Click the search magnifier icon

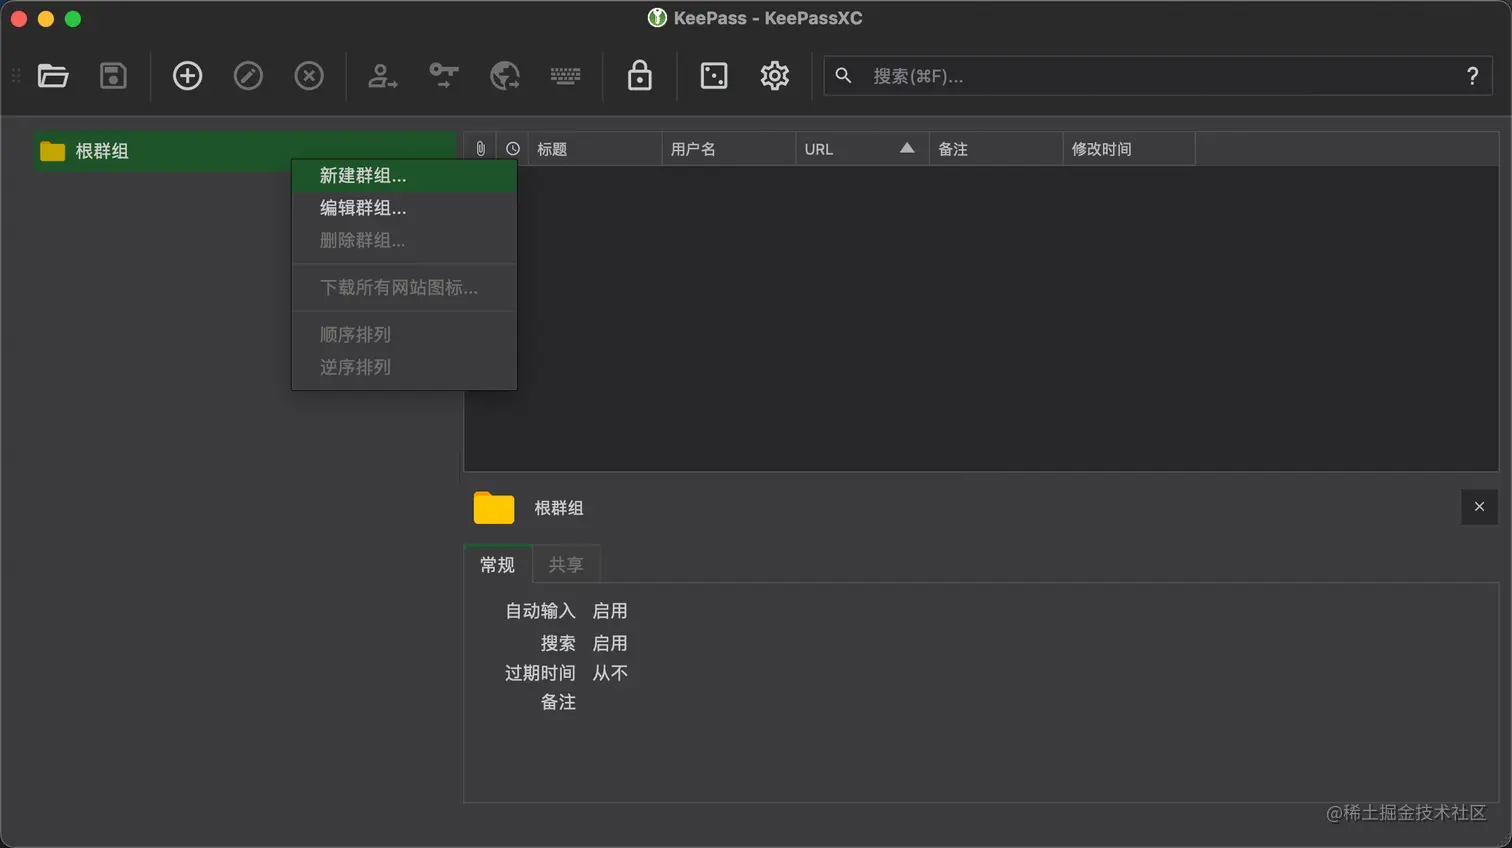844,76
